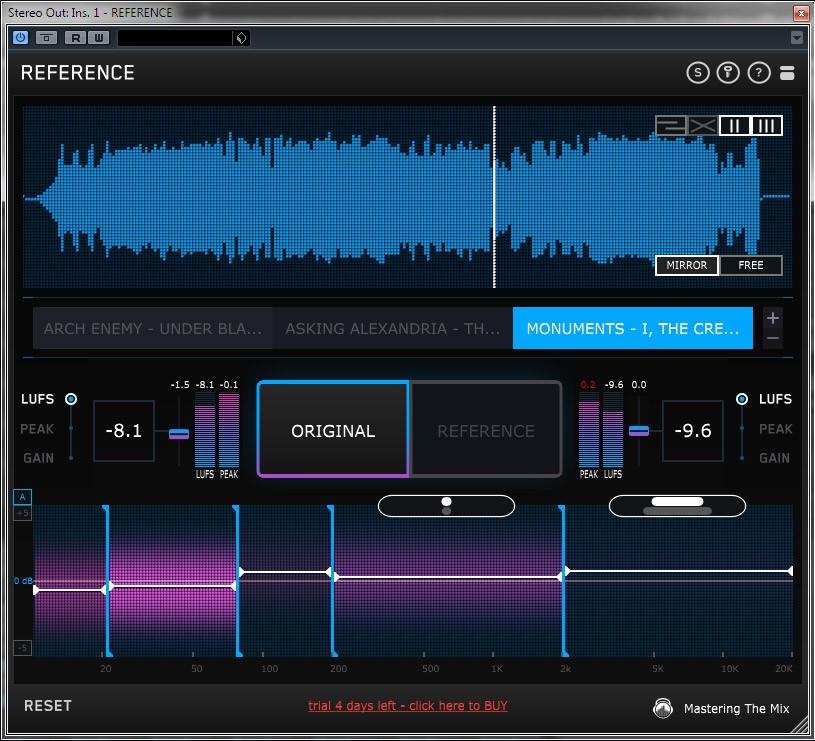The image size is (815, 741).
Task: Click the stereo width pill with dots
Action: pos(446,506)
